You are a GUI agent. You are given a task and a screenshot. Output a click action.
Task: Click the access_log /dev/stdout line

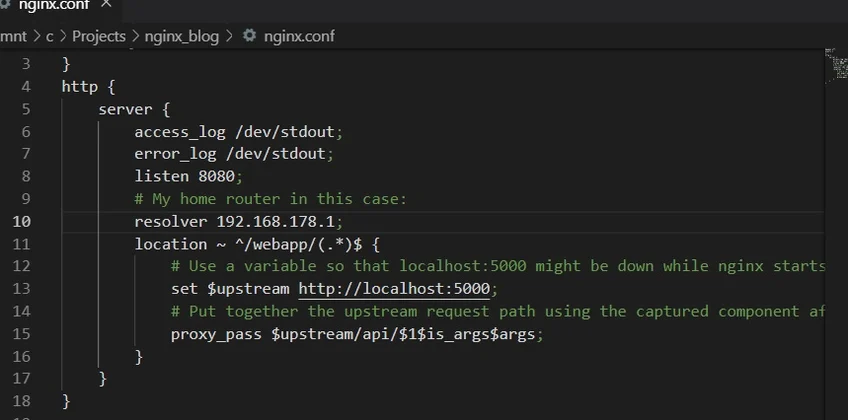tap(238, 131)
